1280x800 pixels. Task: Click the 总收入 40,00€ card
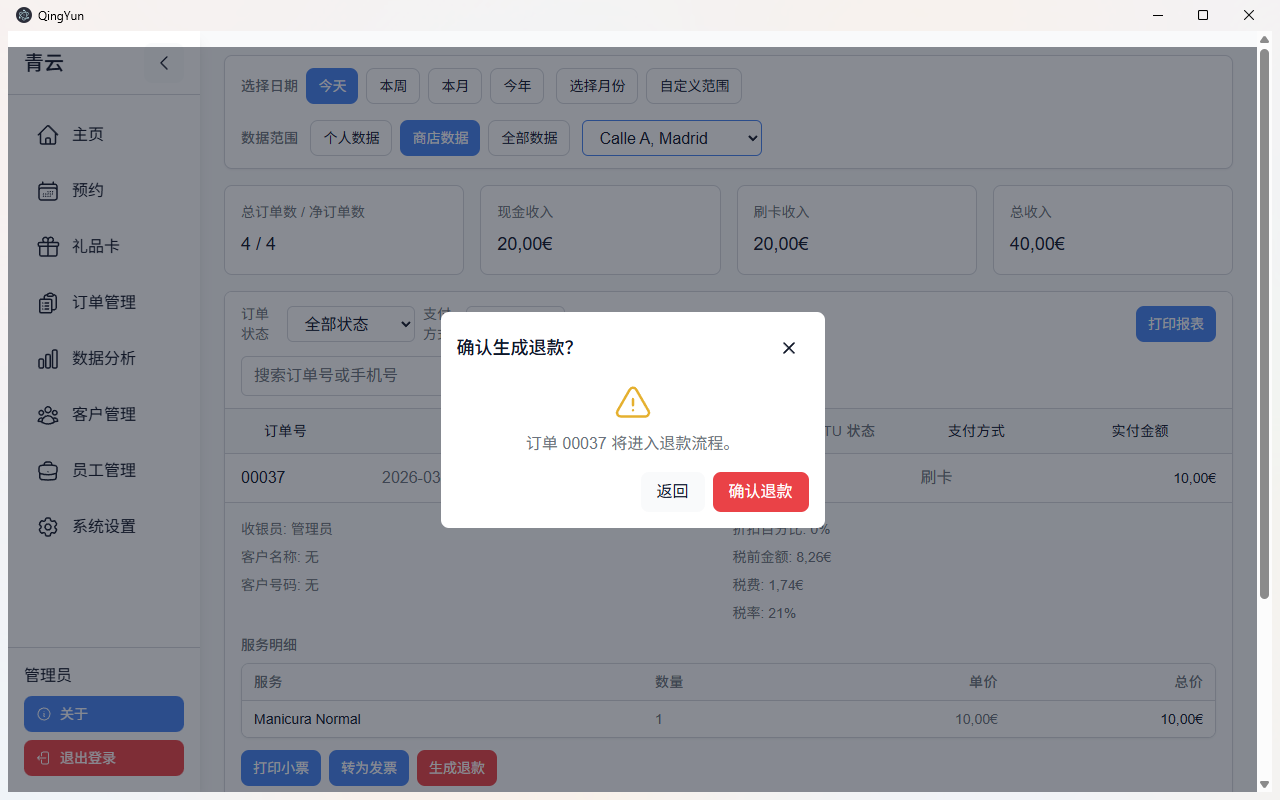click(1113, 230)
